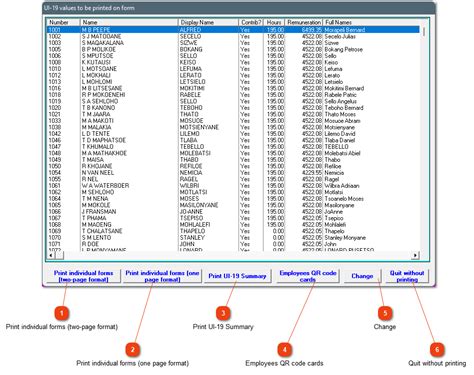Sort by the Number column header
This screenshot has width=474, height=375.
coord(63,22)
